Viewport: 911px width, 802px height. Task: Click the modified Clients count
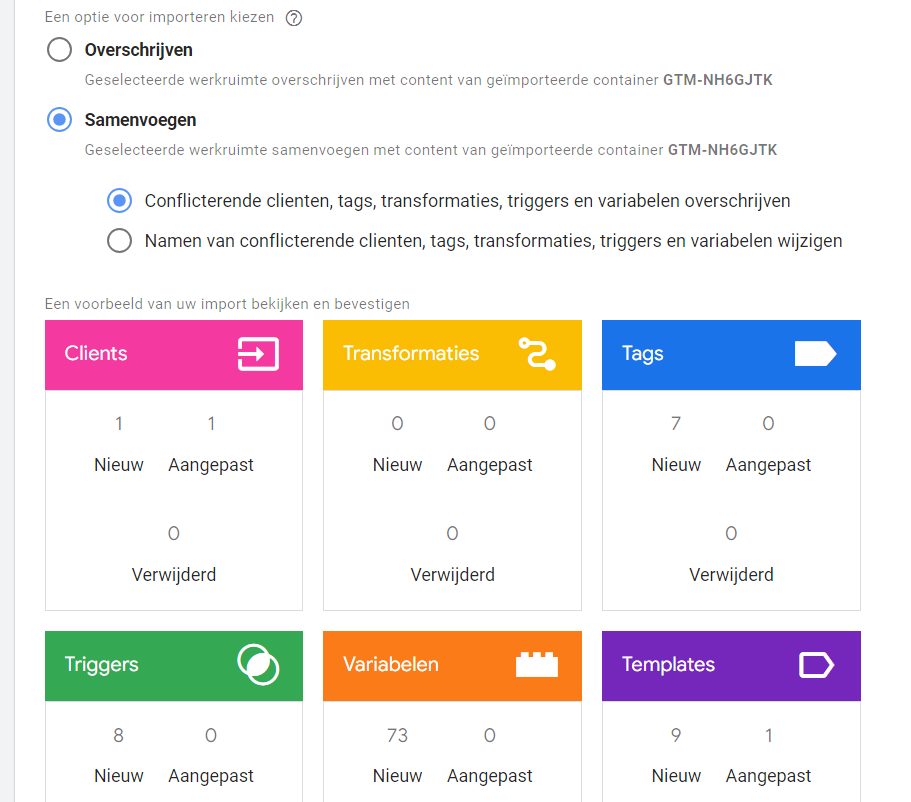tap(211, 424)
